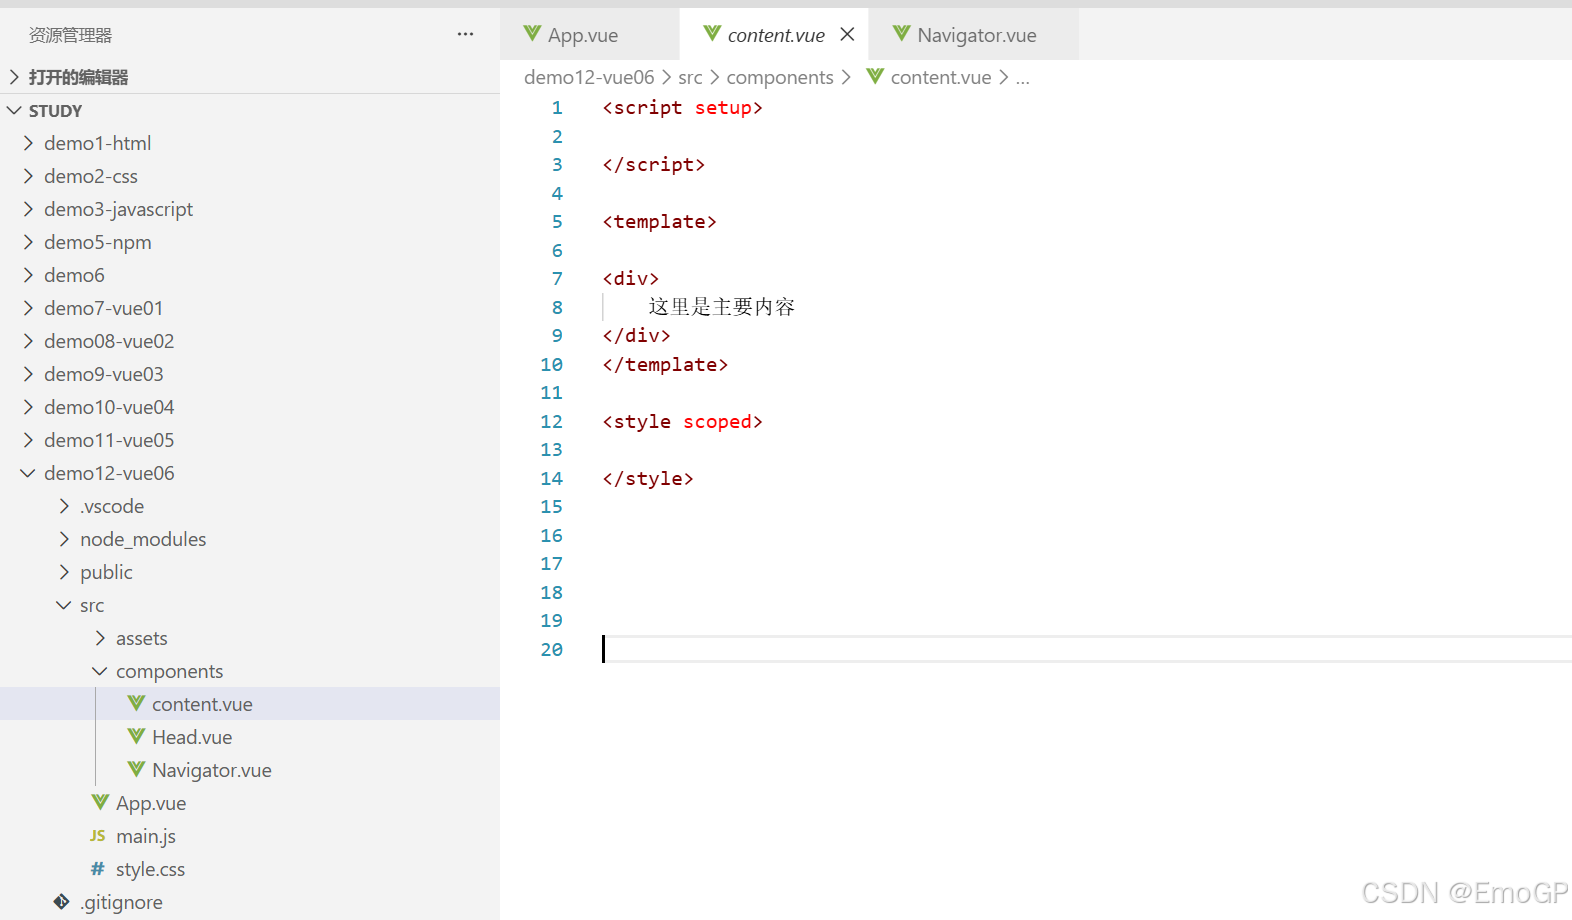Expand demo6 folder

click(250, 275)
